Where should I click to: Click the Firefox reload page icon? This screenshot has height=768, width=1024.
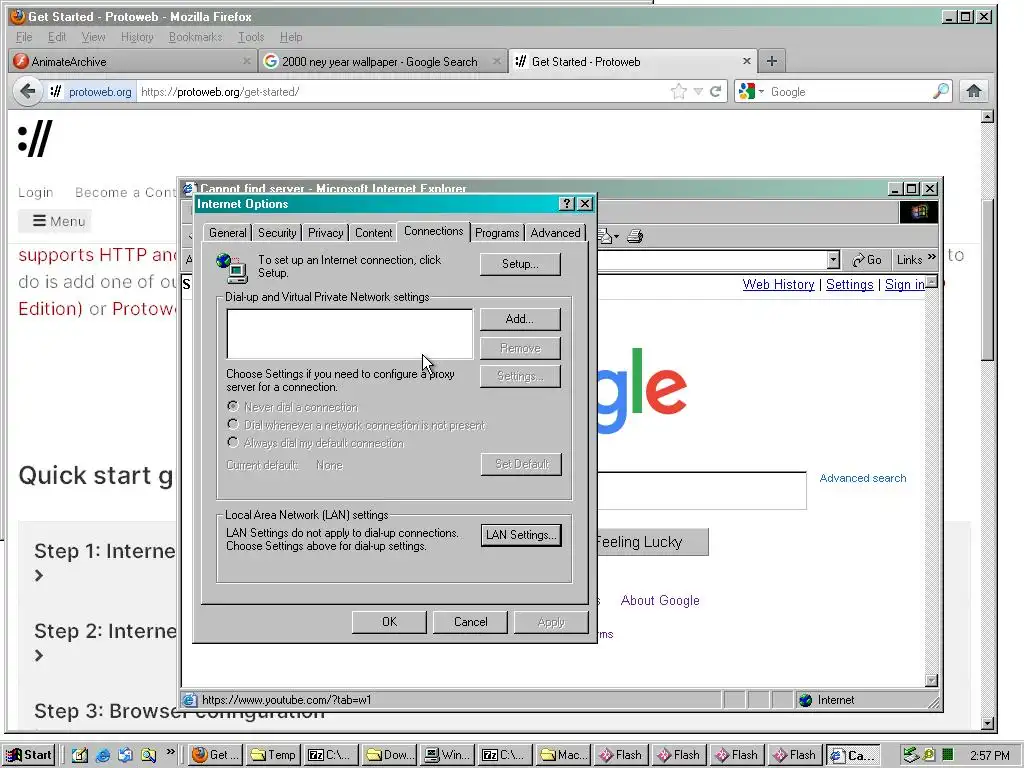click(716, 91)
